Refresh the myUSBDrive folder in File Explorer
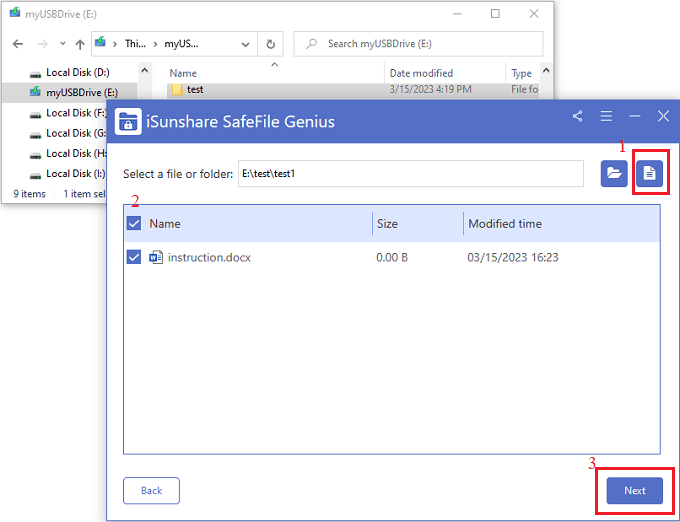Screen dimensions: 680x522 coord(270,44)
